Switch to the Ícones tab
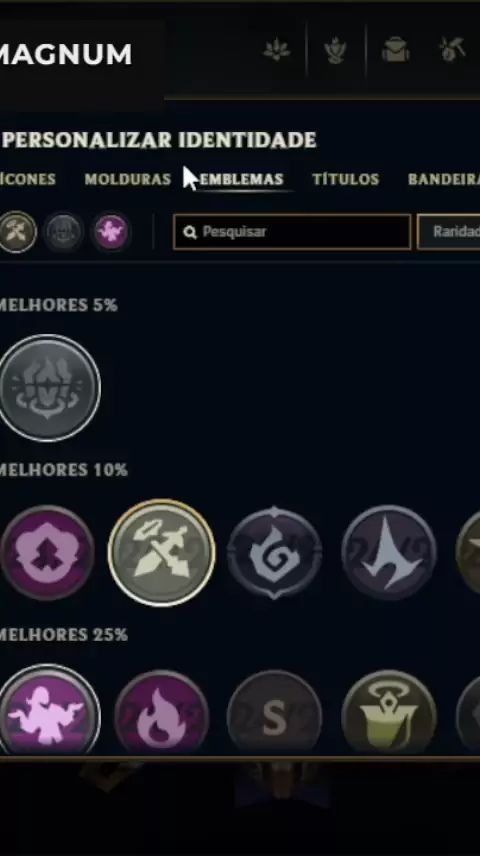The width and height of the screenshot is (480, 856). coord(27,179)
